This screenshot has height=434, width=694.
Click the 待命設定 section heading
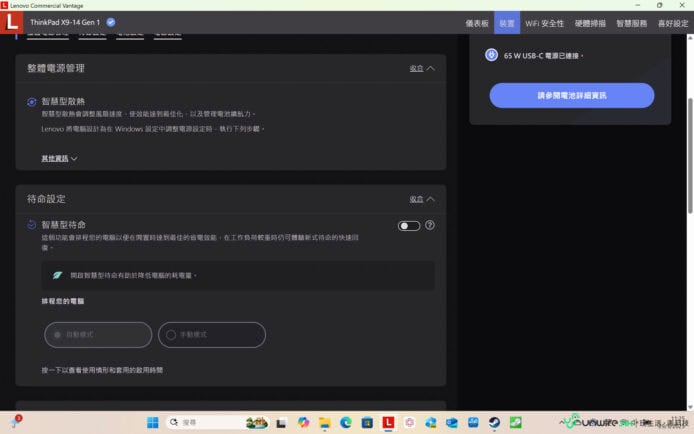[x=46, y=199]
